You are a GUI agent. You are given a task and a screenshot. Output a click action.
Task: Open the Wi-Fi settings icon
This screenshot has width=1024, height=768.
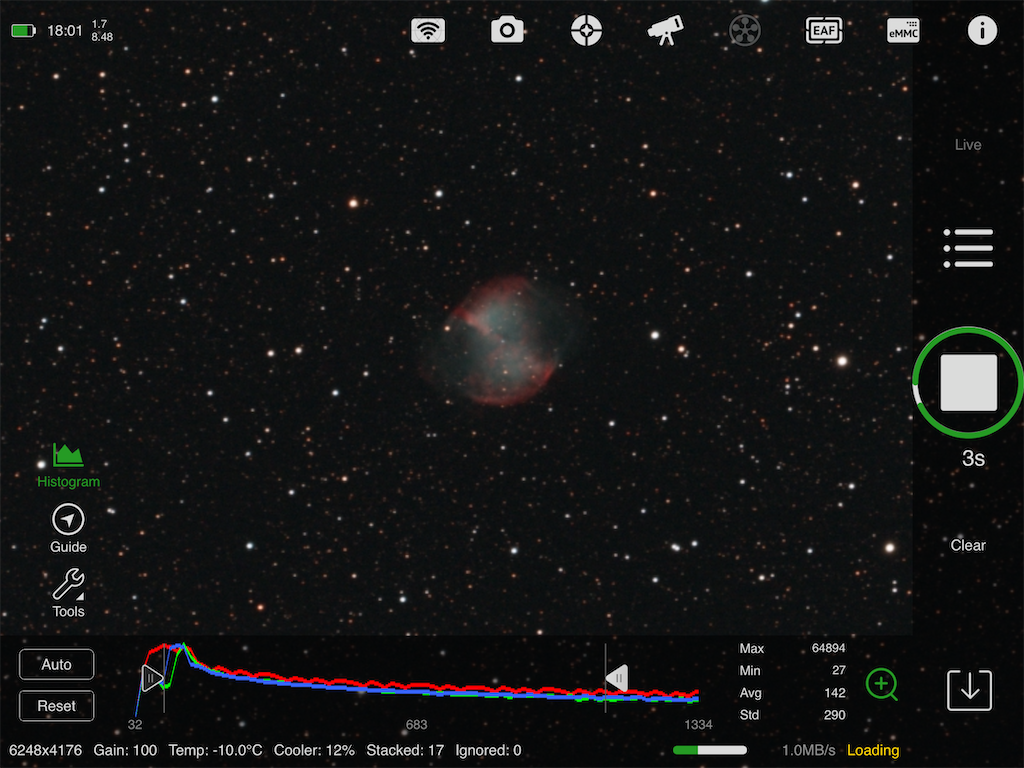pos(428,31)
